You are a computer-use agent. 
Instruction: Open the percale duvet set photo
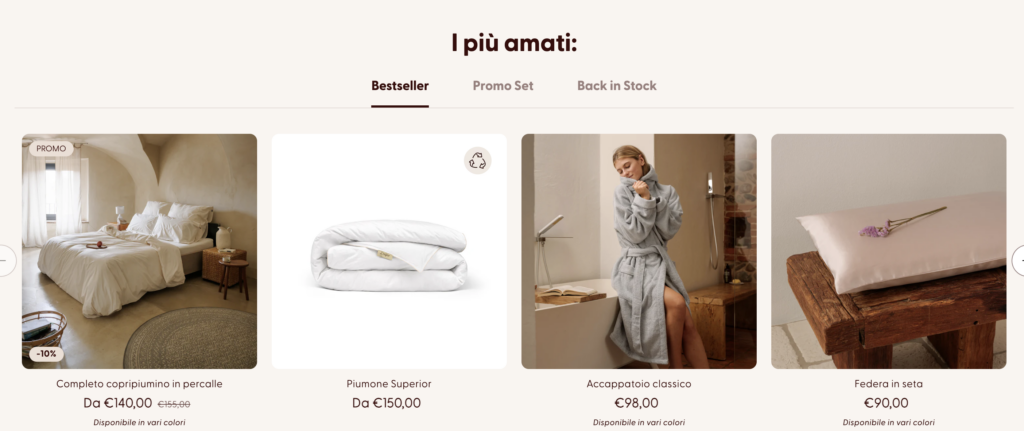tap(139, 251)
